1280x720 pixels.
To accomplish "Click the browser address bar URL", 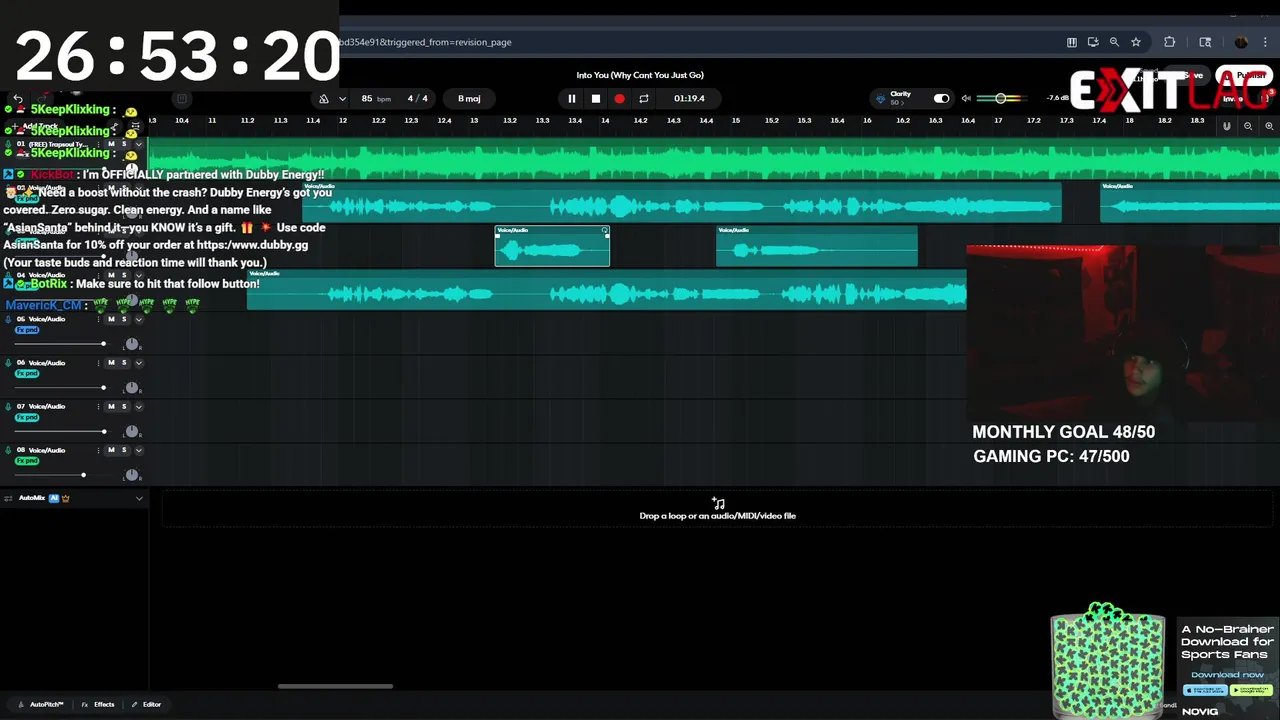I will pos(425,42).
